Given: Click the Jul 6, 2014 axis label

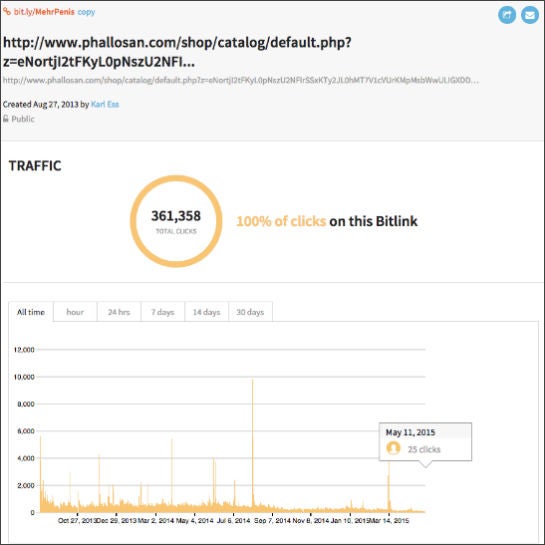Looking at the screenshot, I should point(233,521).
